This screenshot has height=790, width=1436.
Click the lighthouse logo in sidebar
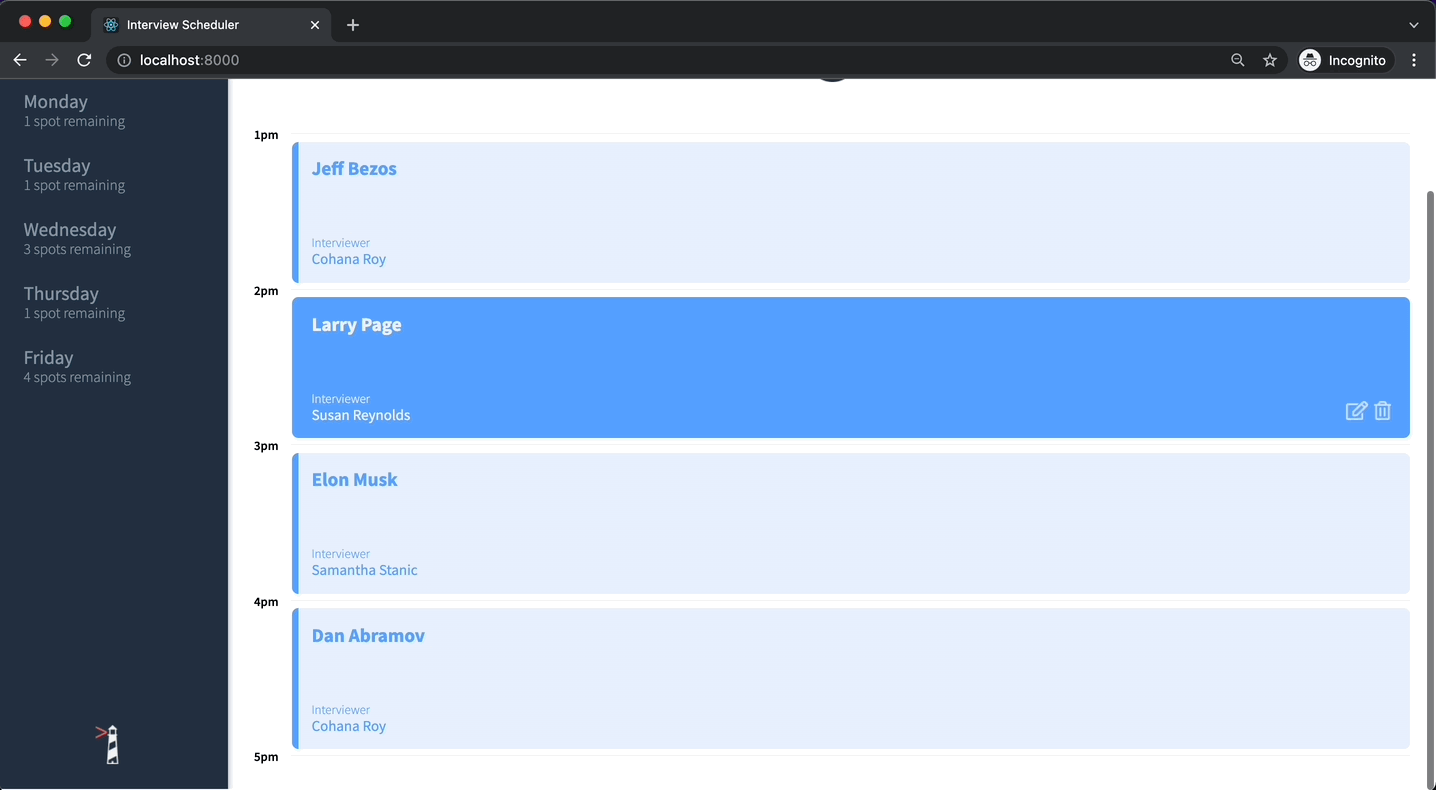[x=112, y=745]
